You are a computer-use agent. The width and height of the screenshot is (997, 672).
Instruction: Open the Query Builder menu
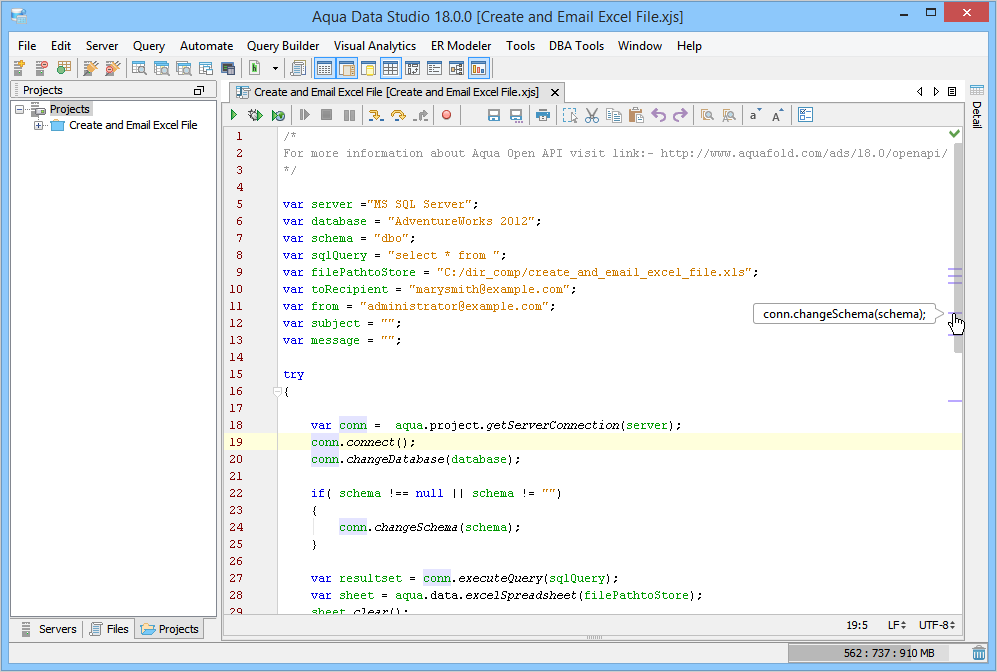pos(283,46)
